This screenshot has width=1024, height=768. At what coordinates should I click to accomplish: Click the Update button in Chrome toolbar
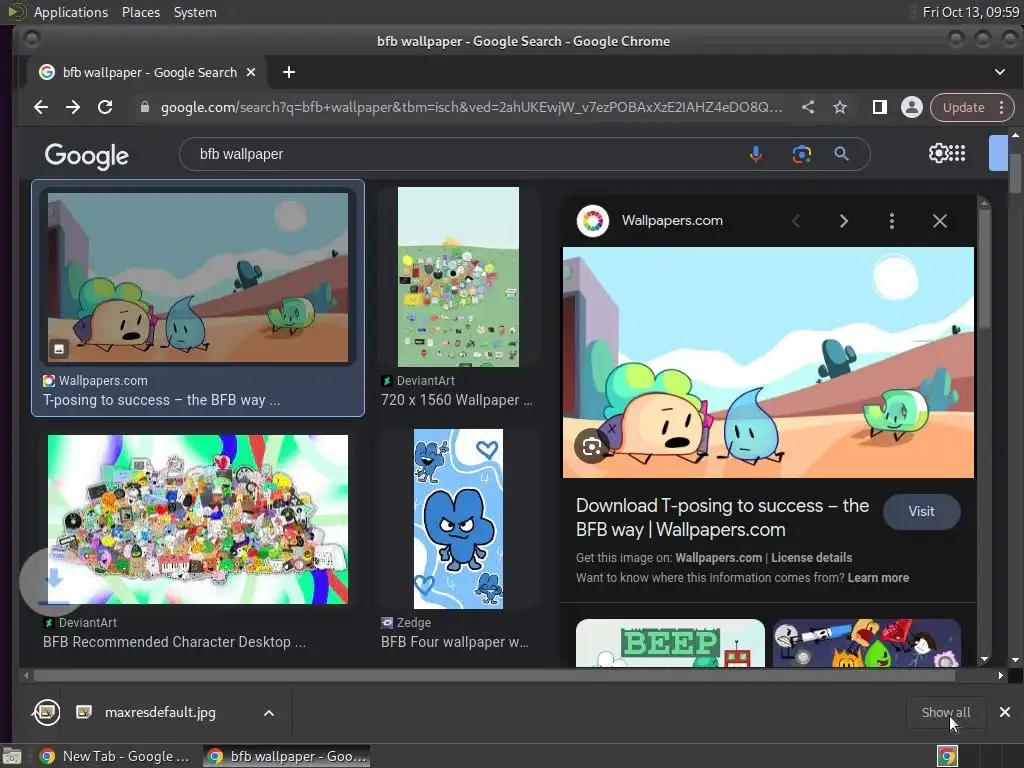(x=963, y=107)
